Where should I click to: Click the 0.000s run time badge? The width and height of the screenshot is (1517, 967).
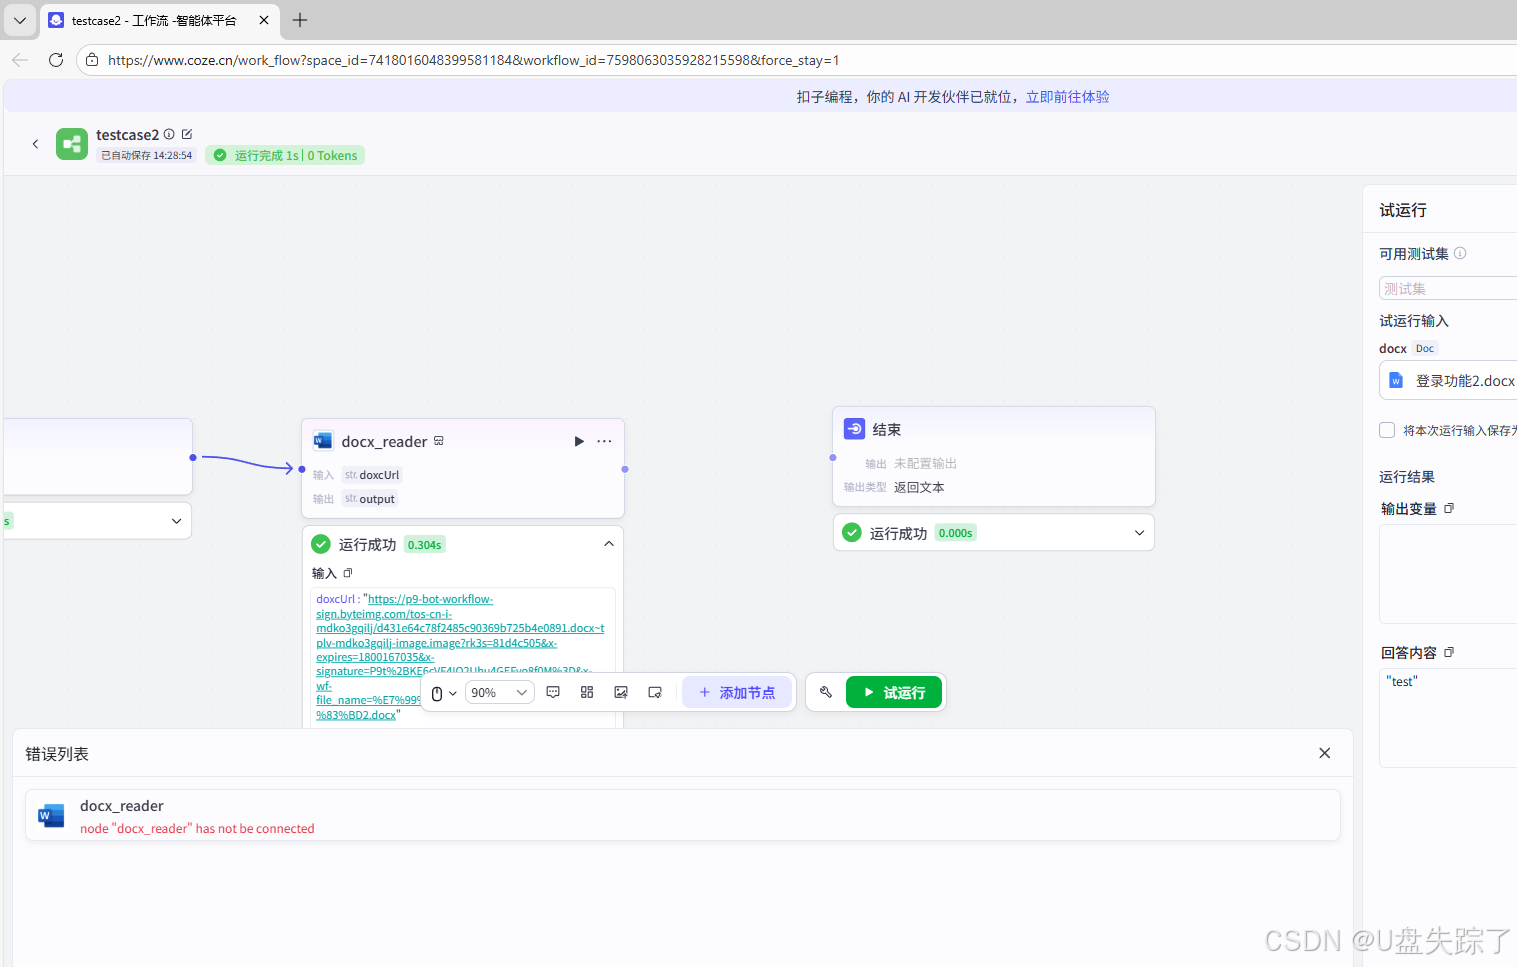coord(955,533)
